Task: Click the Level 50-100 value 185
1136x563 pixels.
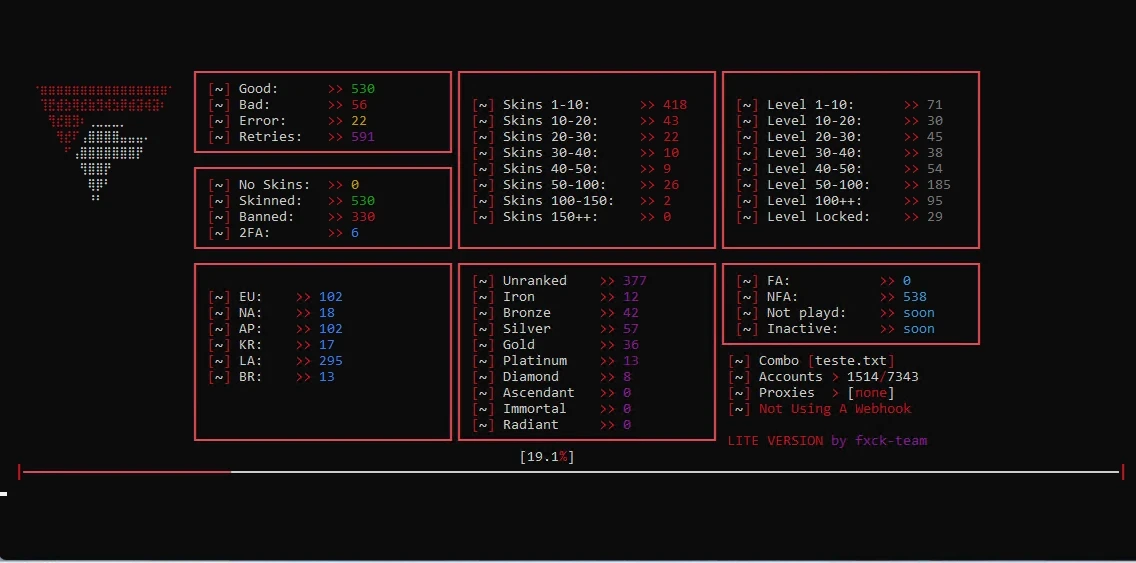Action: click(x=938, y=185)
